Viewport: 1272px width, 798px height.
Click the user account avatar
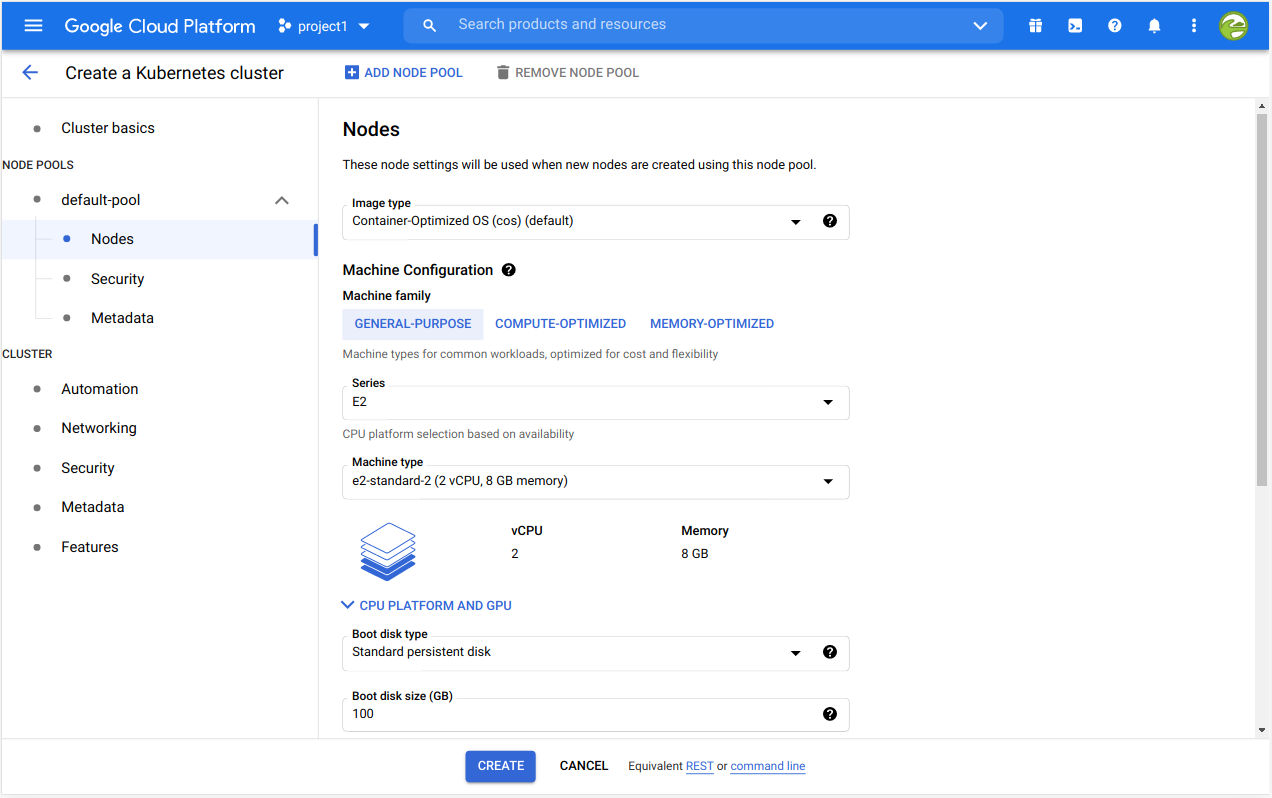[x=1234, y=26]
